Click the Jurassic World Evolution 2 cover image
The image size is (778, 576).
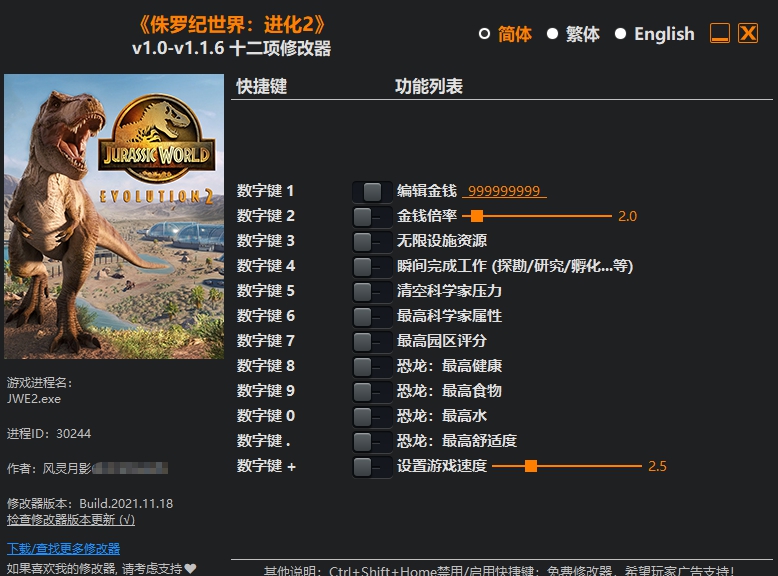tap(114, 216)
